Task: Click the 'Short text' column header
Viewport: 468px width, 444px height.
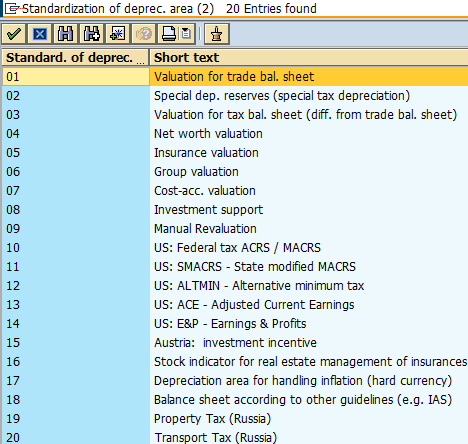Action: pos(309,57)
